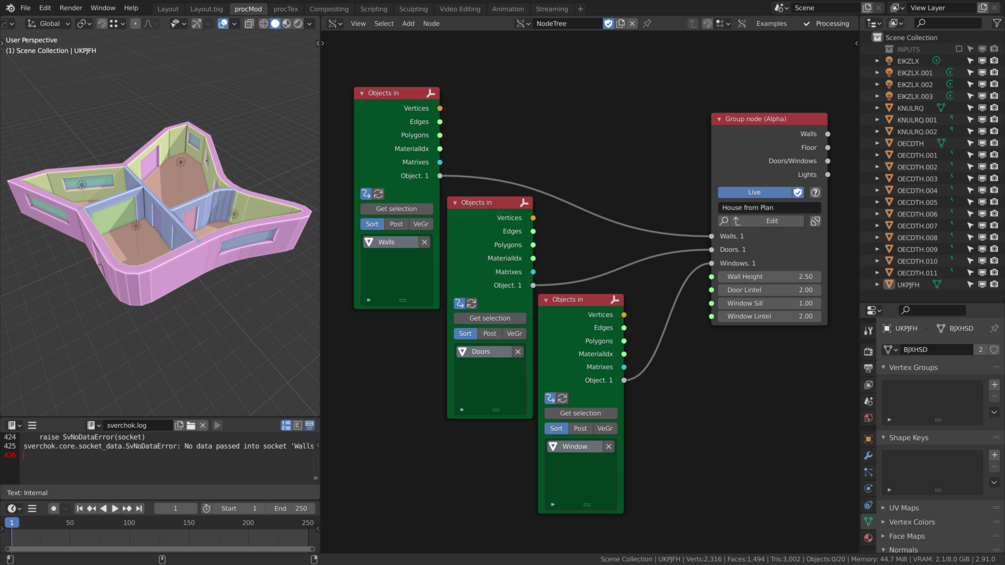Expand the Vertex Colors panel

pos(884,522)
